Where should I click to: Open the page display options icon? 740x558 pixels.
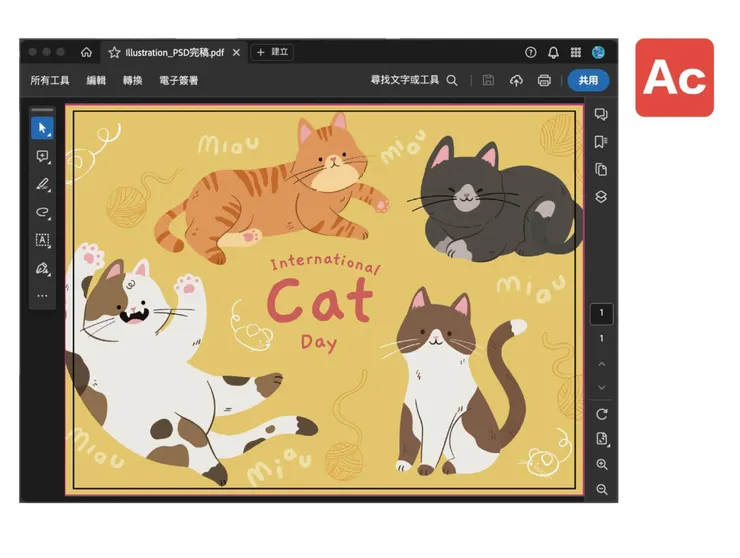tap(602, 439)
